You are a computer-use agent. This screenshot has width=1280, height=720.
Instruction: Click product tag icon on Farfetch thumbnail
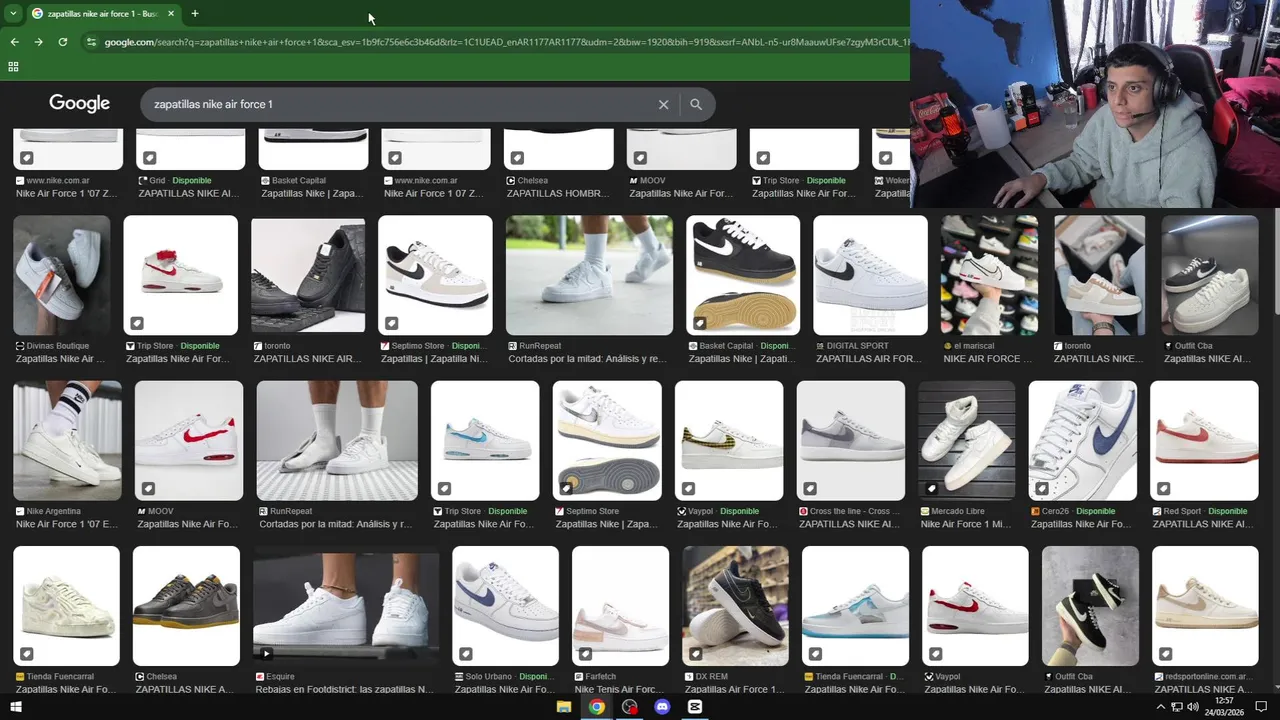pyautogui.click(x=586, y=654)
